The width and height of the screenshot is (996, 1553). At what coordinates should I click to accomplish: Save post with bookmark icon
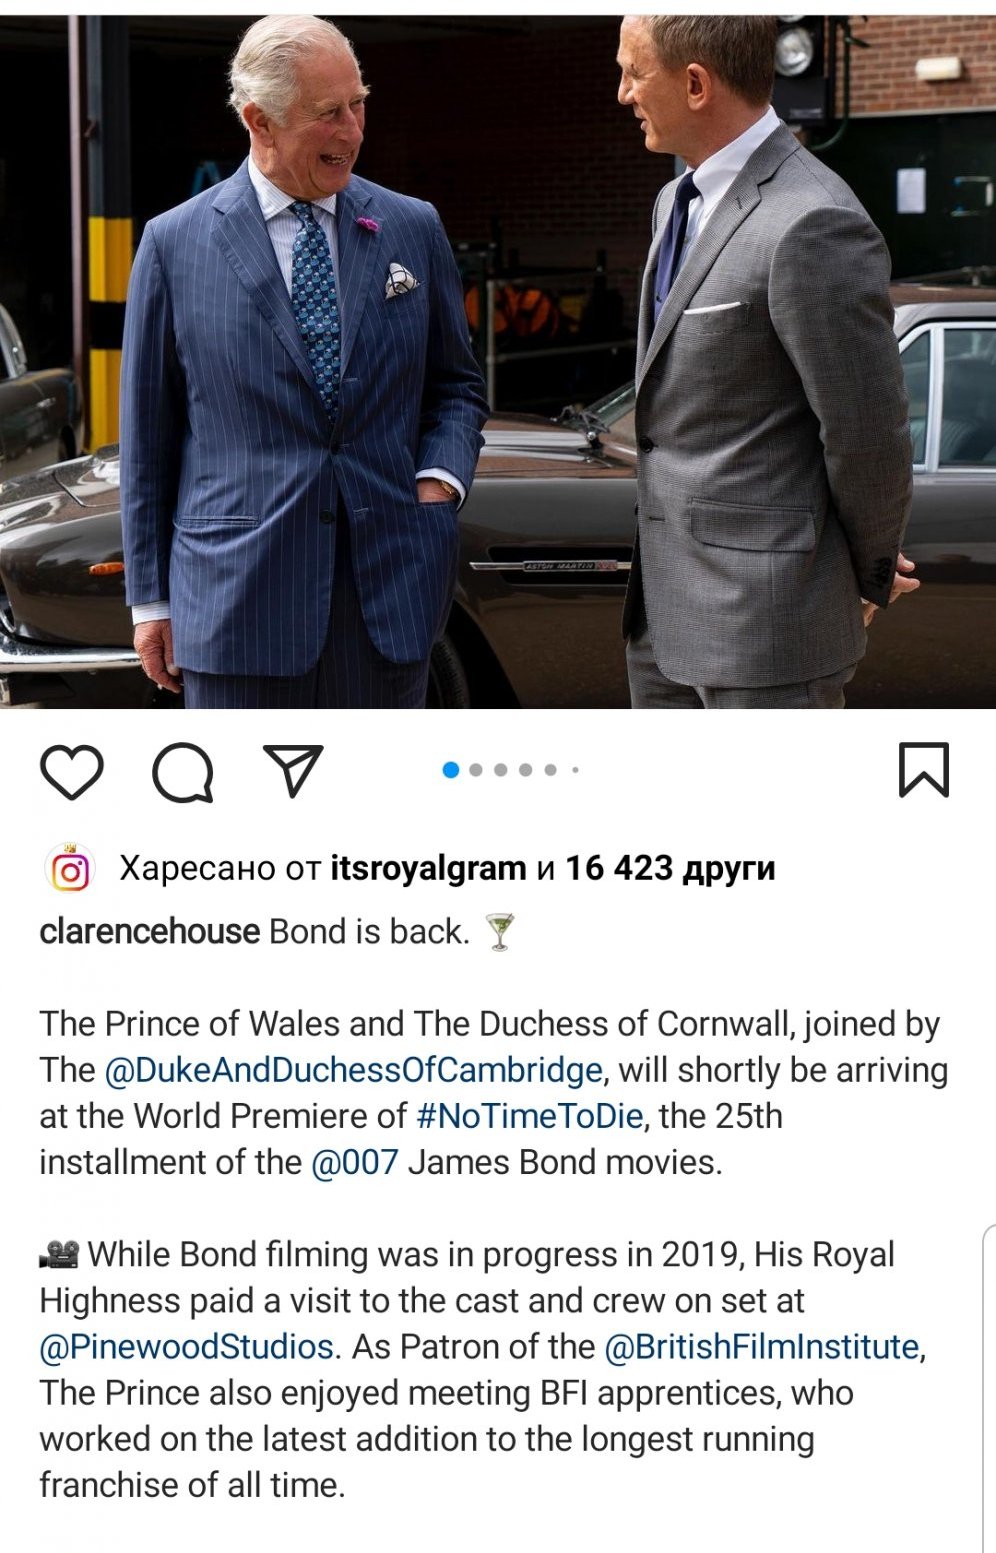923,770
